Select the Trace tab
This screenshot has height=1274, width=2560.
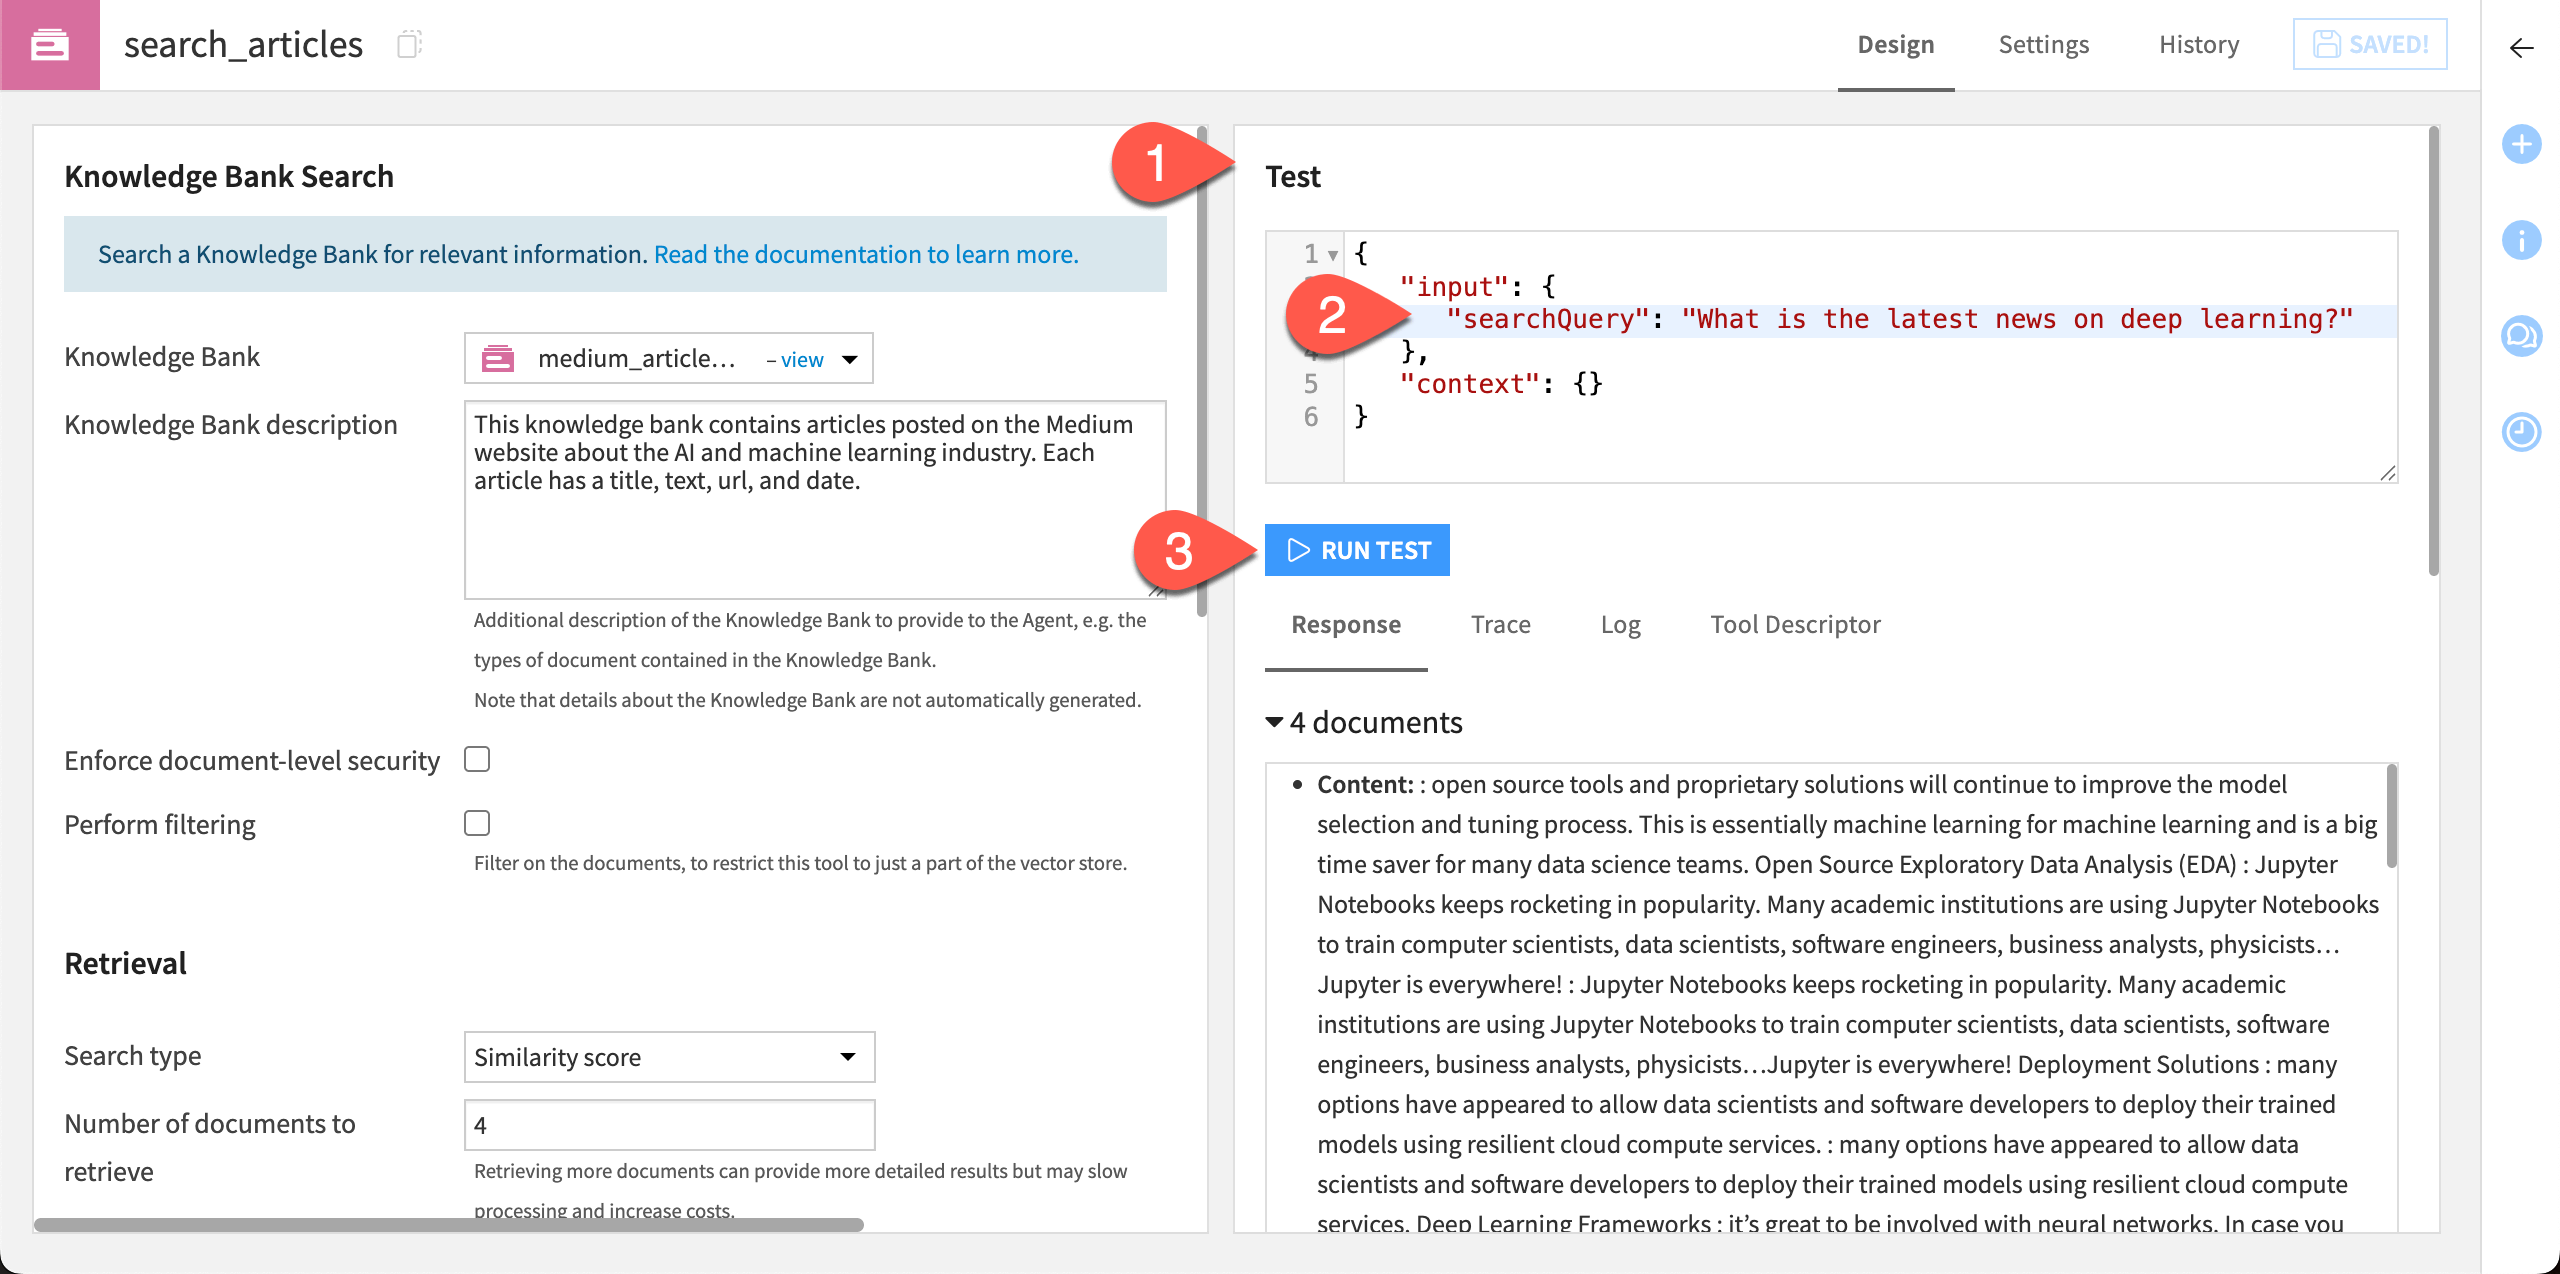point(1500,625)
